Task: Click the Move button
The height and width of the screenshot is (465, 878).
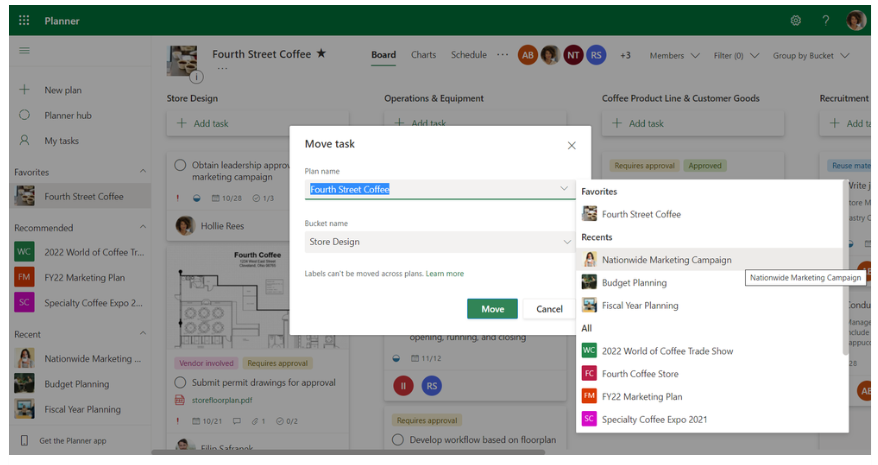Action: [492, 309]
